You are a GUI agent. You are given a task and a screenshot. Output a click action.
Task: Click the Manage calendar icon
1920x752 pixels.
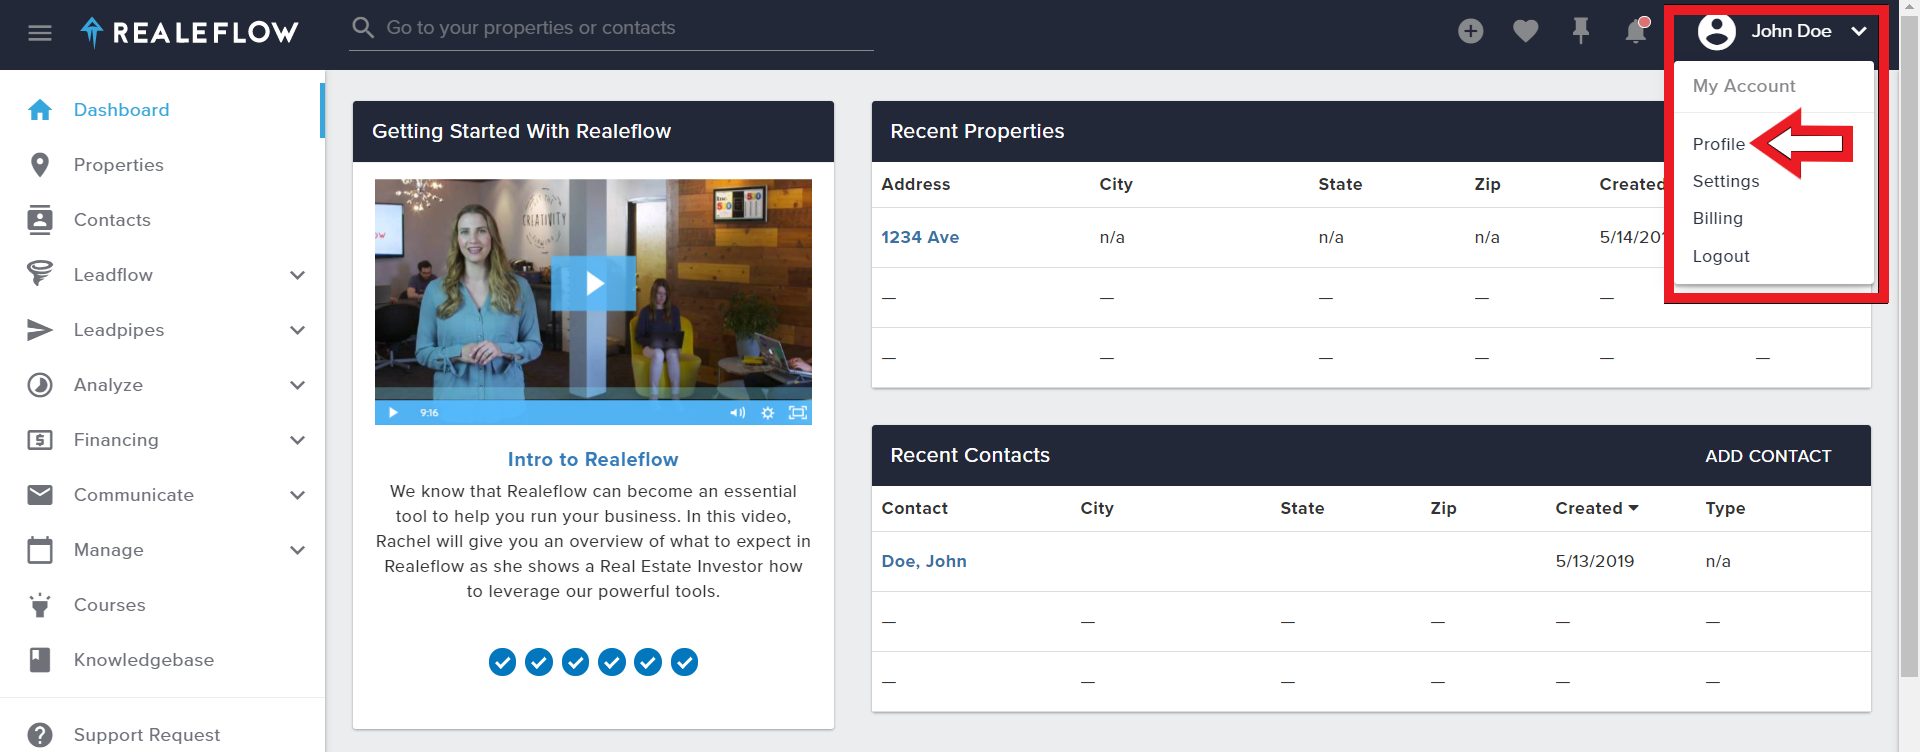tap(40, 550)
